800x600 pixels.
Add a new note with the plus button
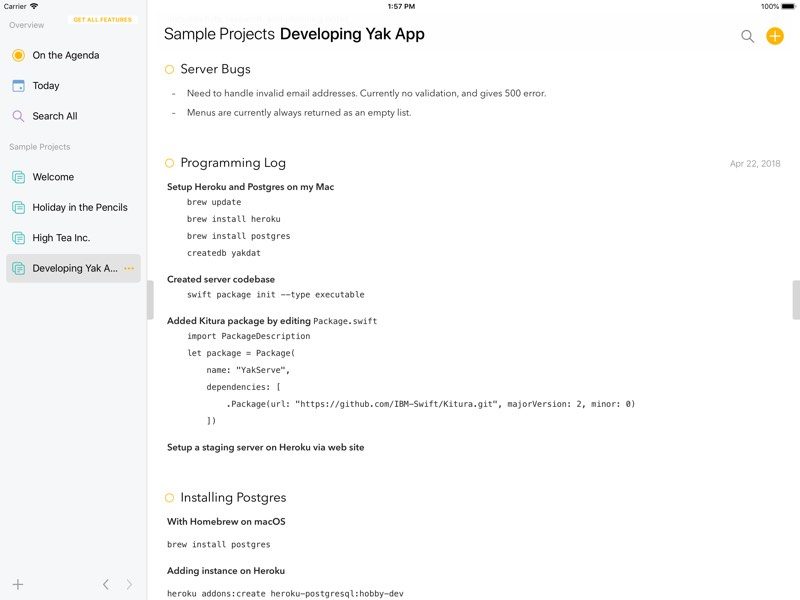775,36
